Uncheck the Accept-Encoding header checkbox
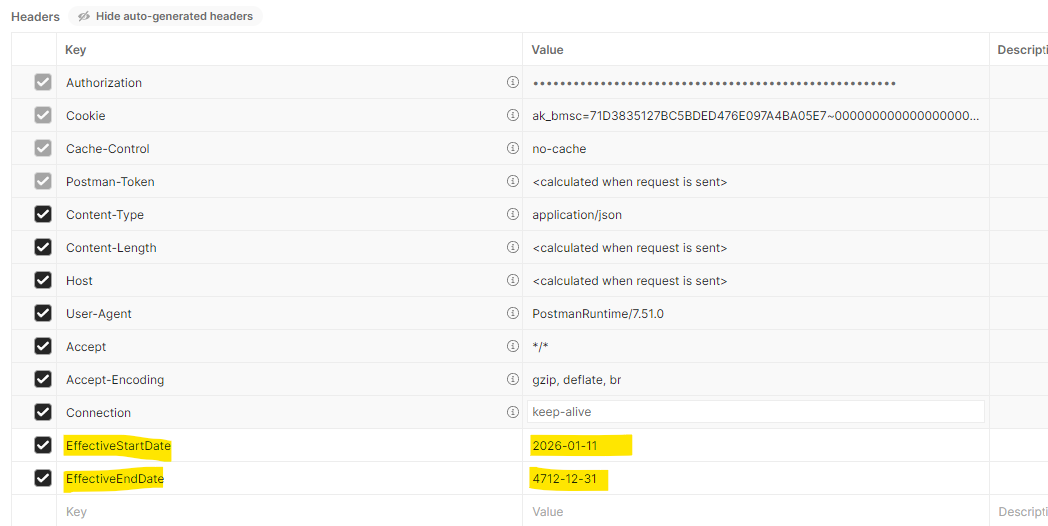The image size is (1048, 526). (x=43, y=379)
